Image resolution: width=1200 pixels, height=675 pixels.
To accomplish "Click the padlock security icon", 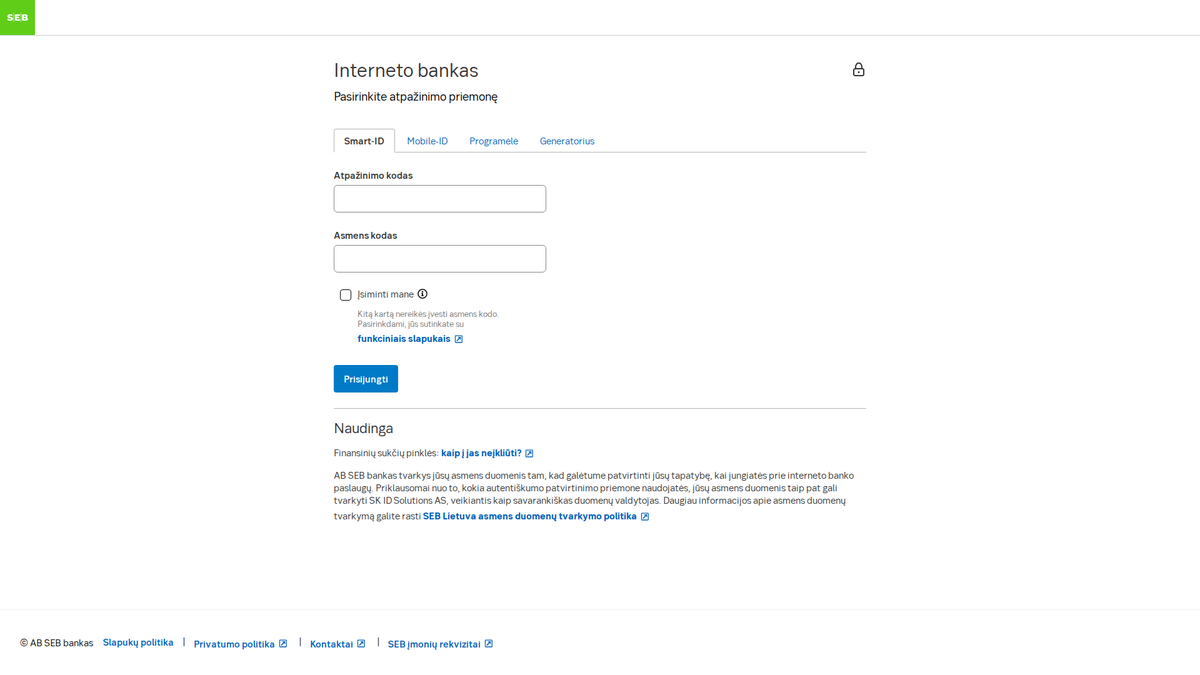I will click(x=858, y=70).
